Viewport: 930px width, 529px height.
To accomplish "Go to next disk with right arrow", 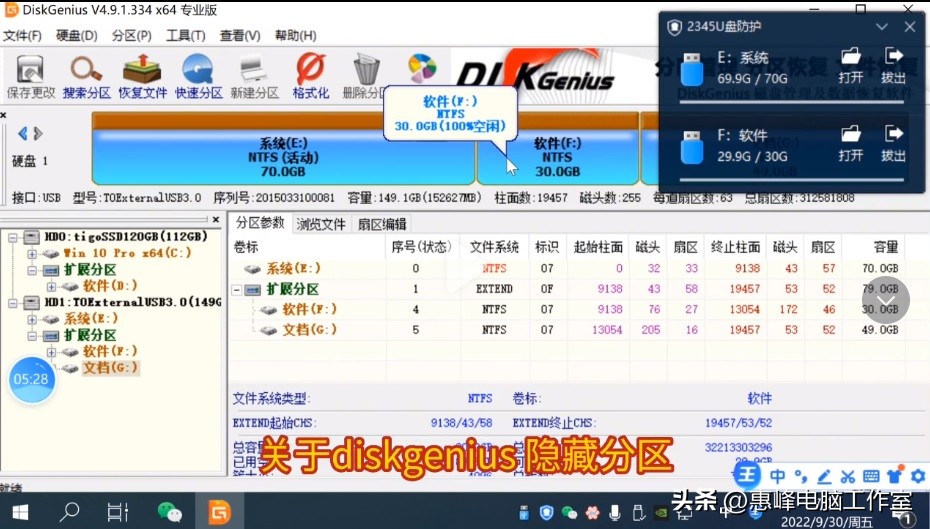I will [x=38, y=134].
